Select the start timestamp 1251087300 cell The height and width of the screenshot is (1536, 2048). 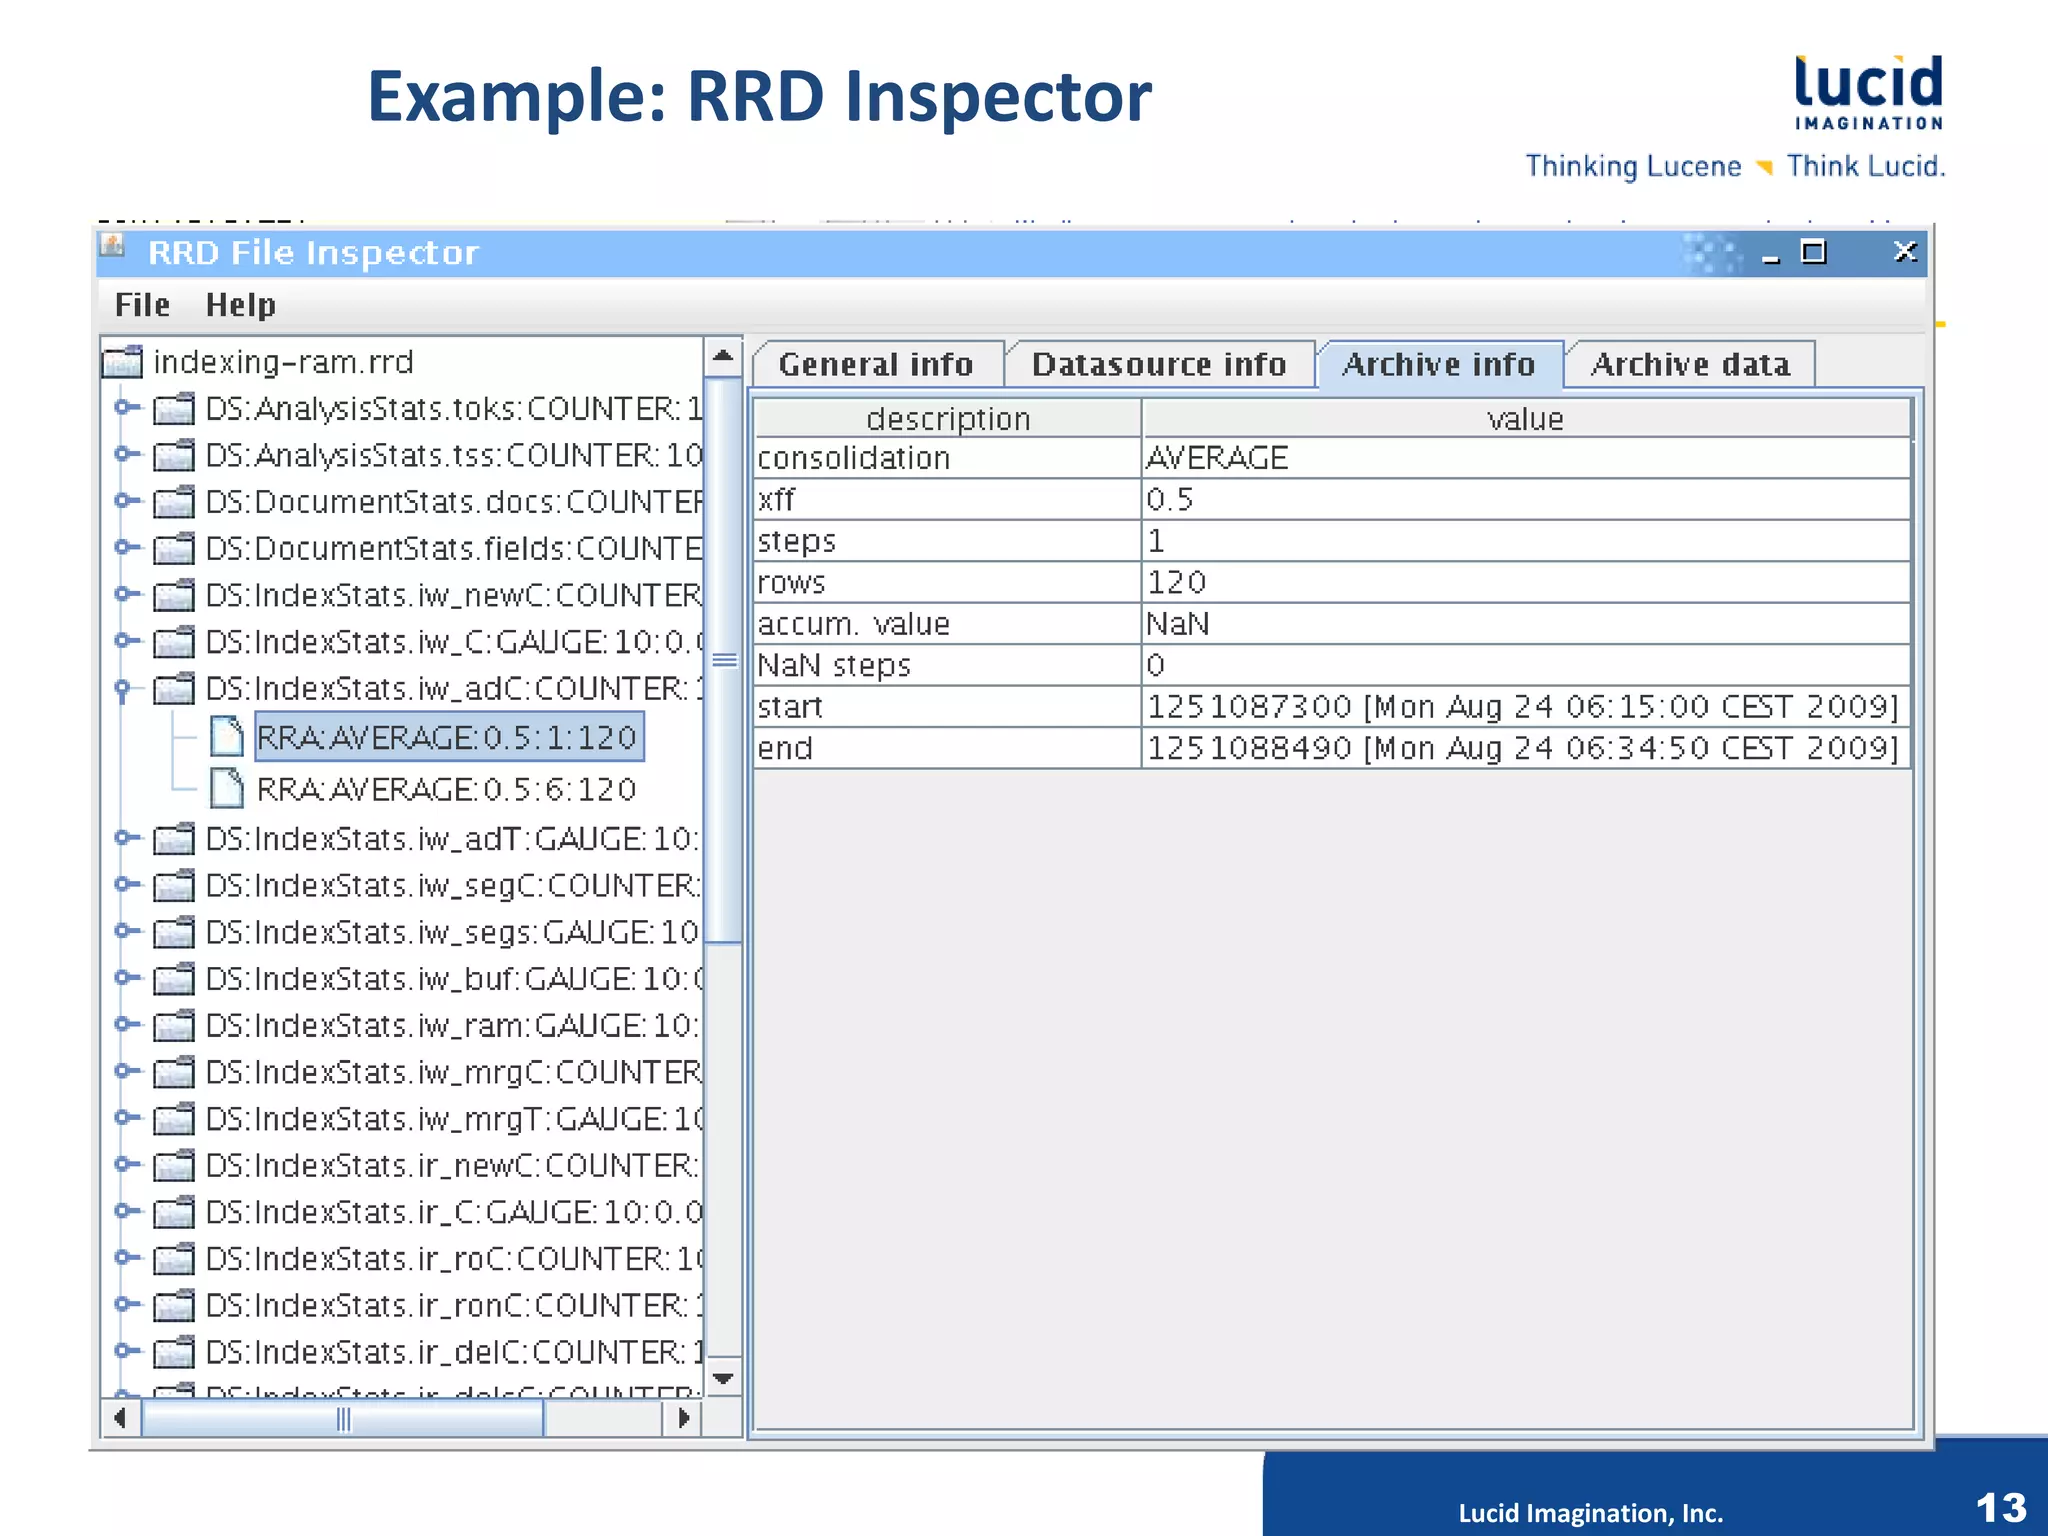1525,707
